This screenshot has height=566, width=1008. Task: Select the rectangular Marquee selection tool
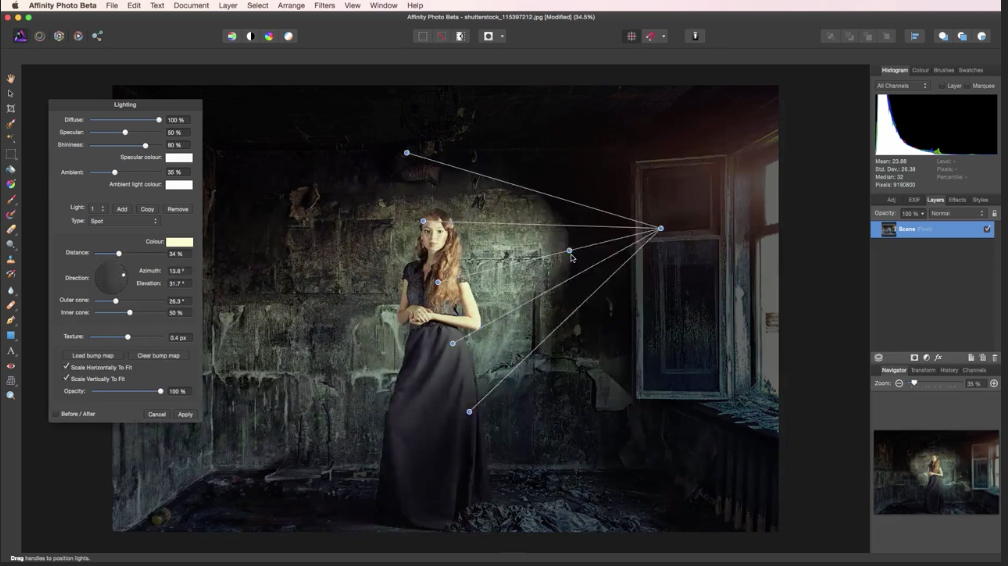pos(11,154)
